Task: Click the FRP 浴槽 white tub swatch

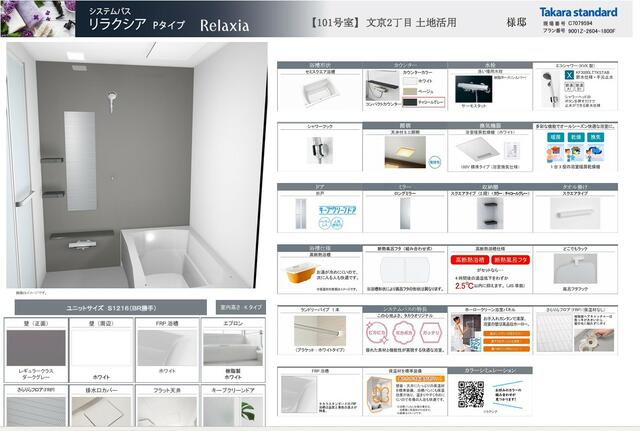Action: tap(167, 348)
